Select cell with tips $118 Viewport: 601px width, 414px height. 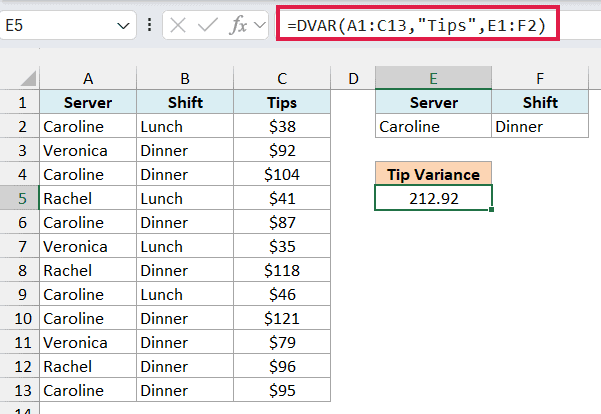click(x=282, y=270)
